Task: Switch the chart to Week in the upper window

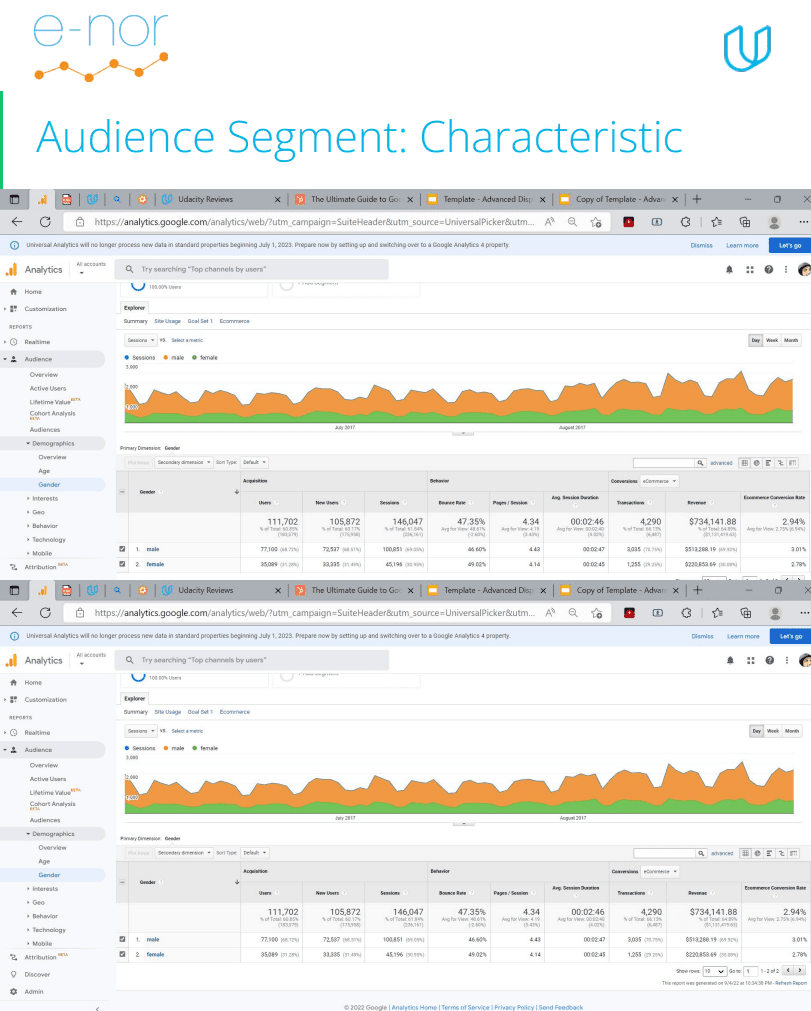Action: click(772, 340)
